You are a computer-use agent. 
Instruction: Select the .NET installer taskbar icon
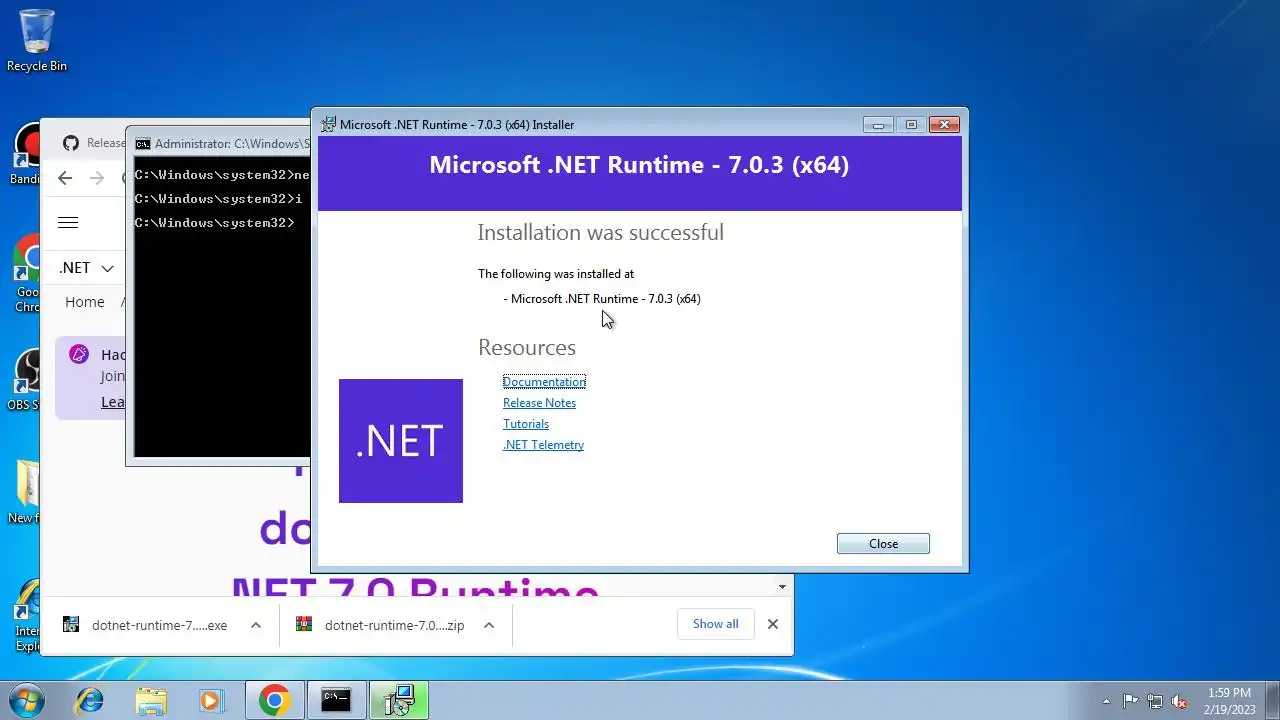[399, 701]
